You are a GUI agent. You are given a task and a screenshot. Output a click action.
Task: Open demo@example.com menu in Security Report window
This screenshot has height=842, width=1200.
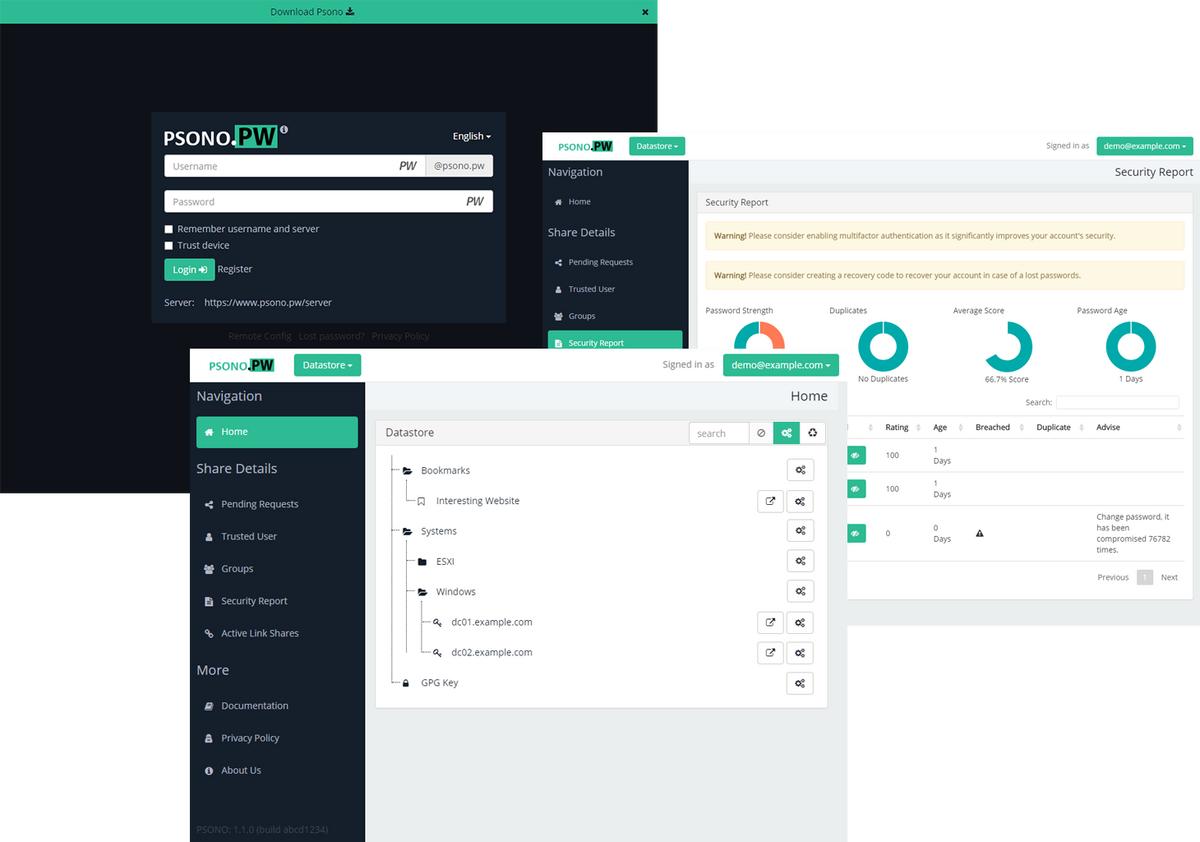pos(1145,146)
